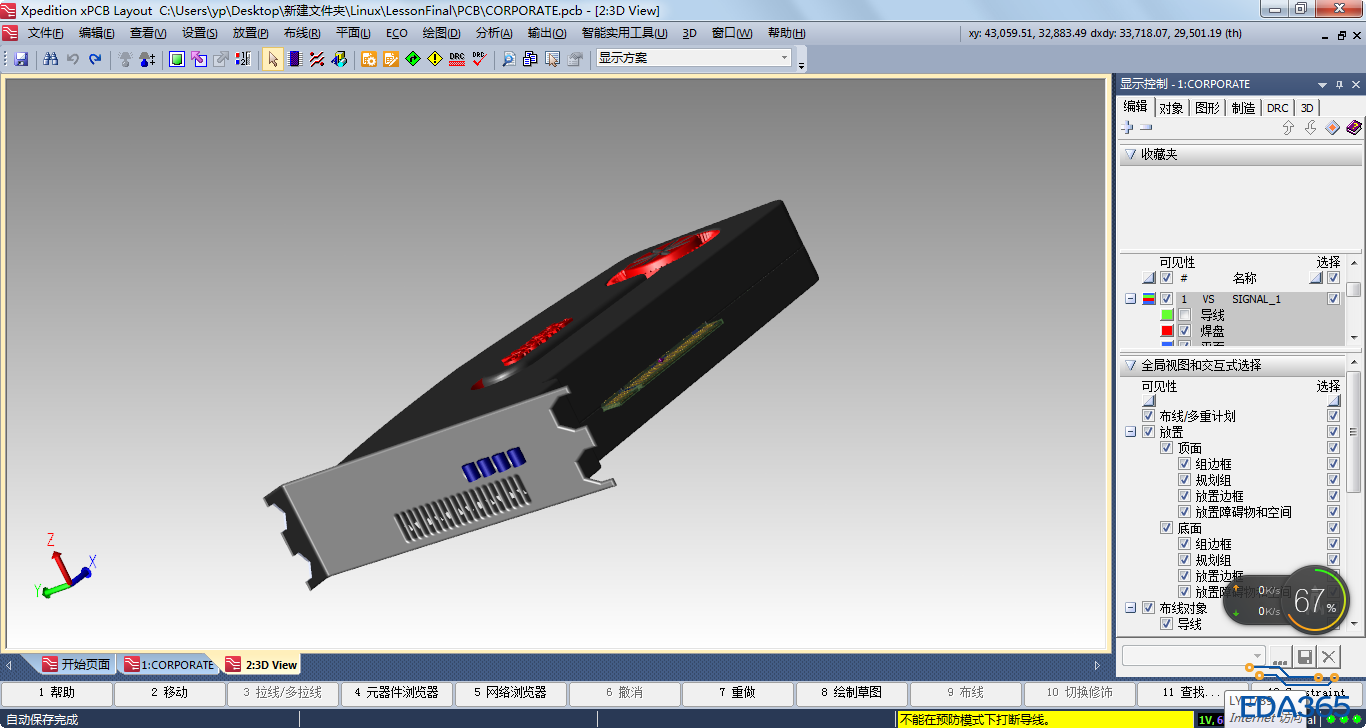Click the SIGNAL_1 layer multicolor swatch
The height and width of the screenshot is (728, 1366).
click(1149, 299)
